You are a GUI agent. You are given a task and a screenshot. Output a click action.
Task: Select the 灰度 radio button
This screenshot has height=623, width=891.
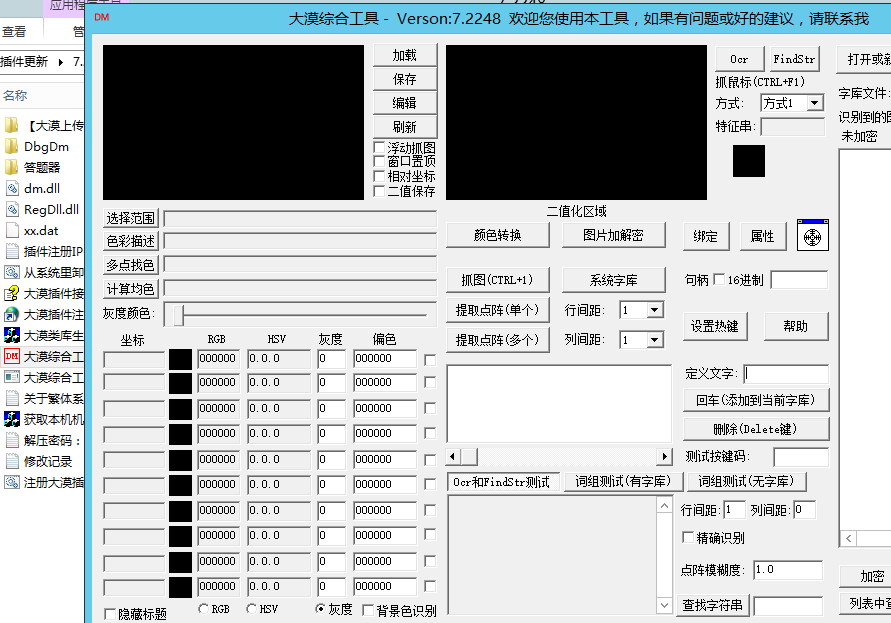pyautogui.click(x=320, y=609)
